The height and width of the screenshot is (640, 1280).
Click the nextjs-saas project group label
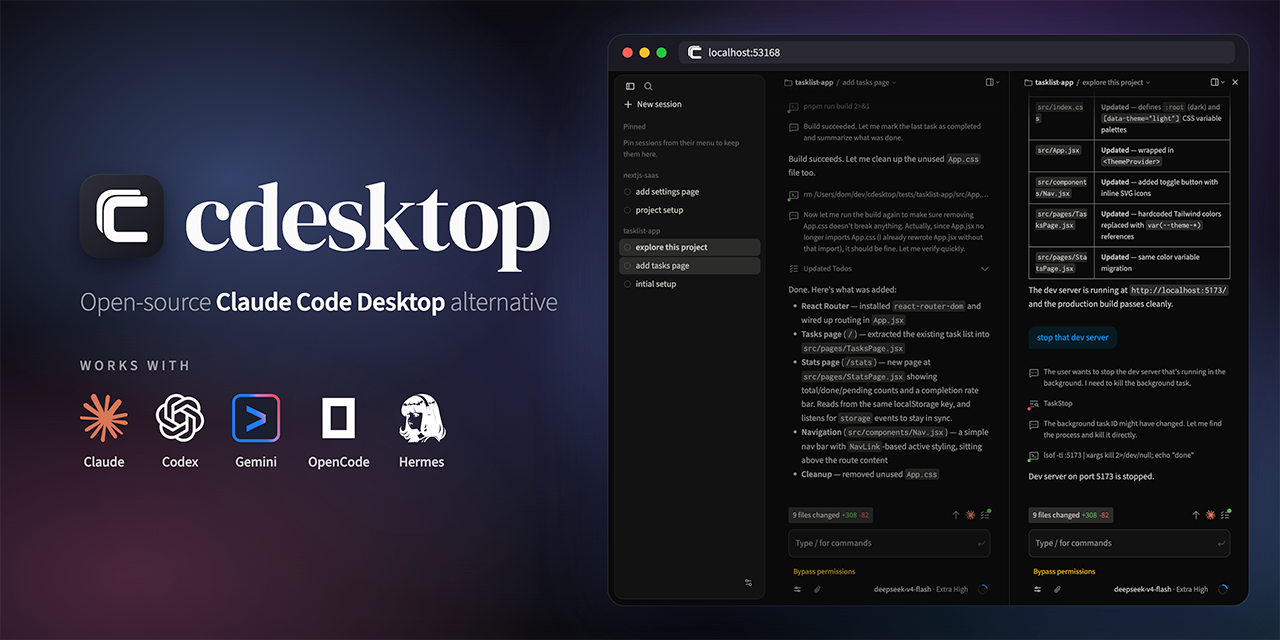[x=641, y=175]
